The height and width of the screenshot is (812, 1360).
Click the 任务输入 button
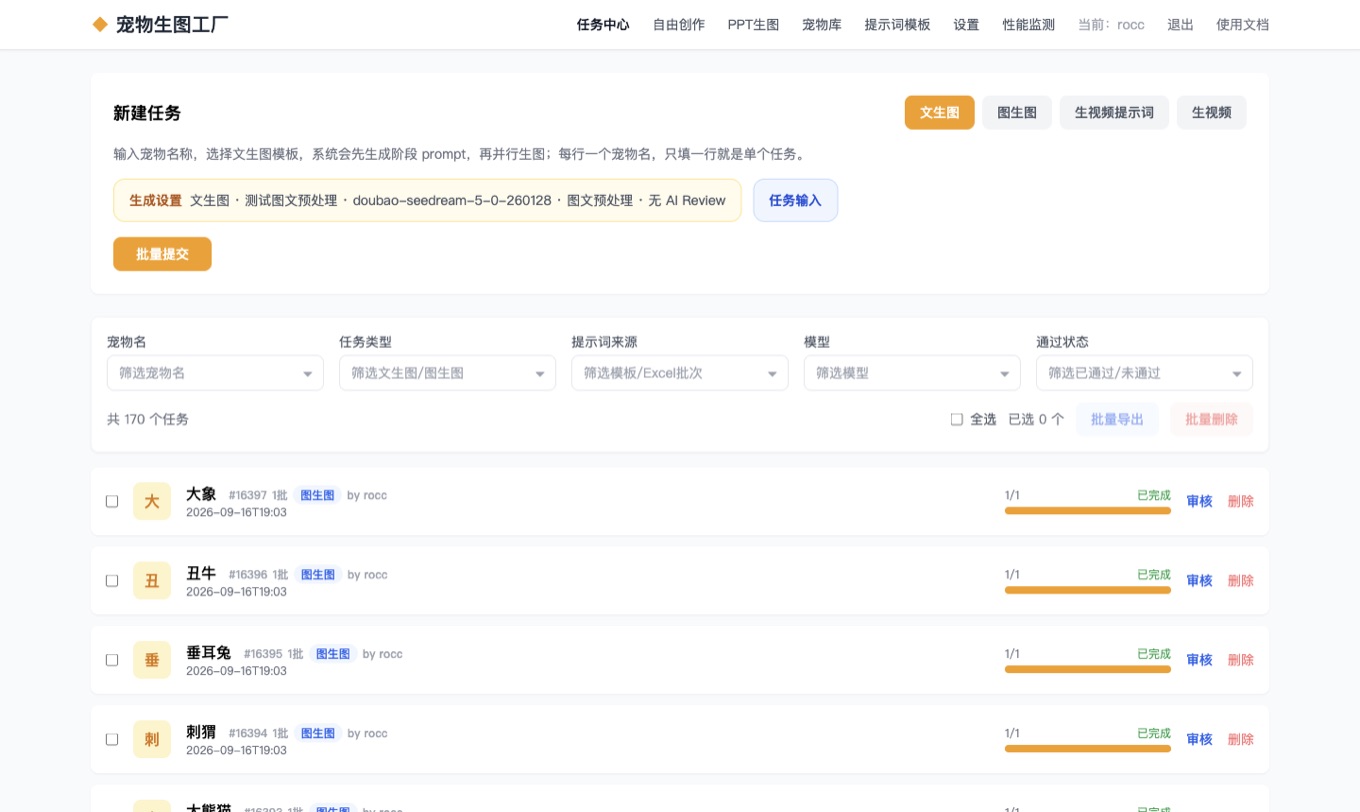click(x=795, y=200)
